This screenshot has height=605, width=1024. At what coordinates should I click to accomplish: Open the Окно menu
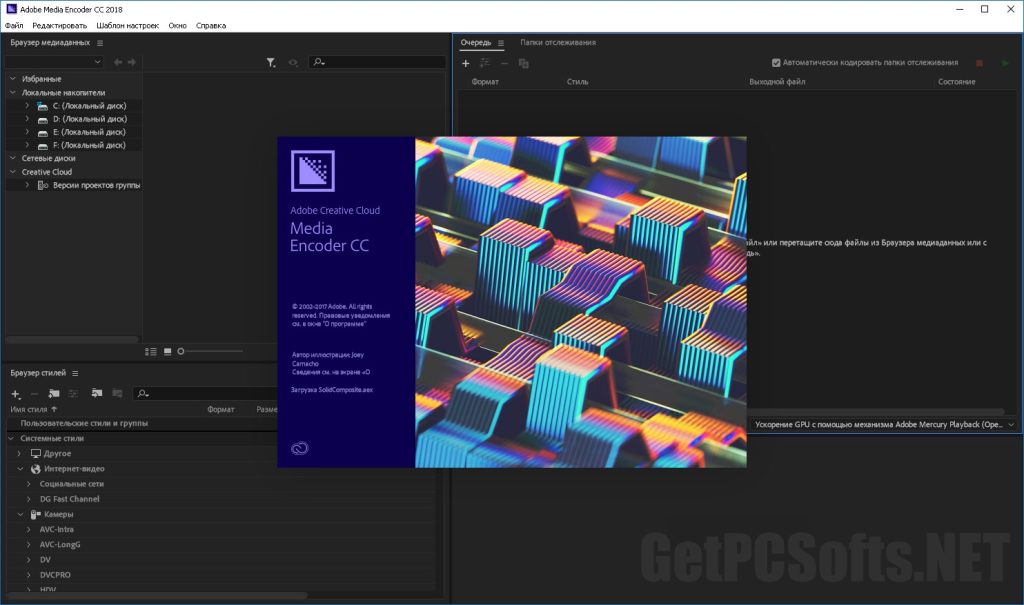(x=178, y=25)
